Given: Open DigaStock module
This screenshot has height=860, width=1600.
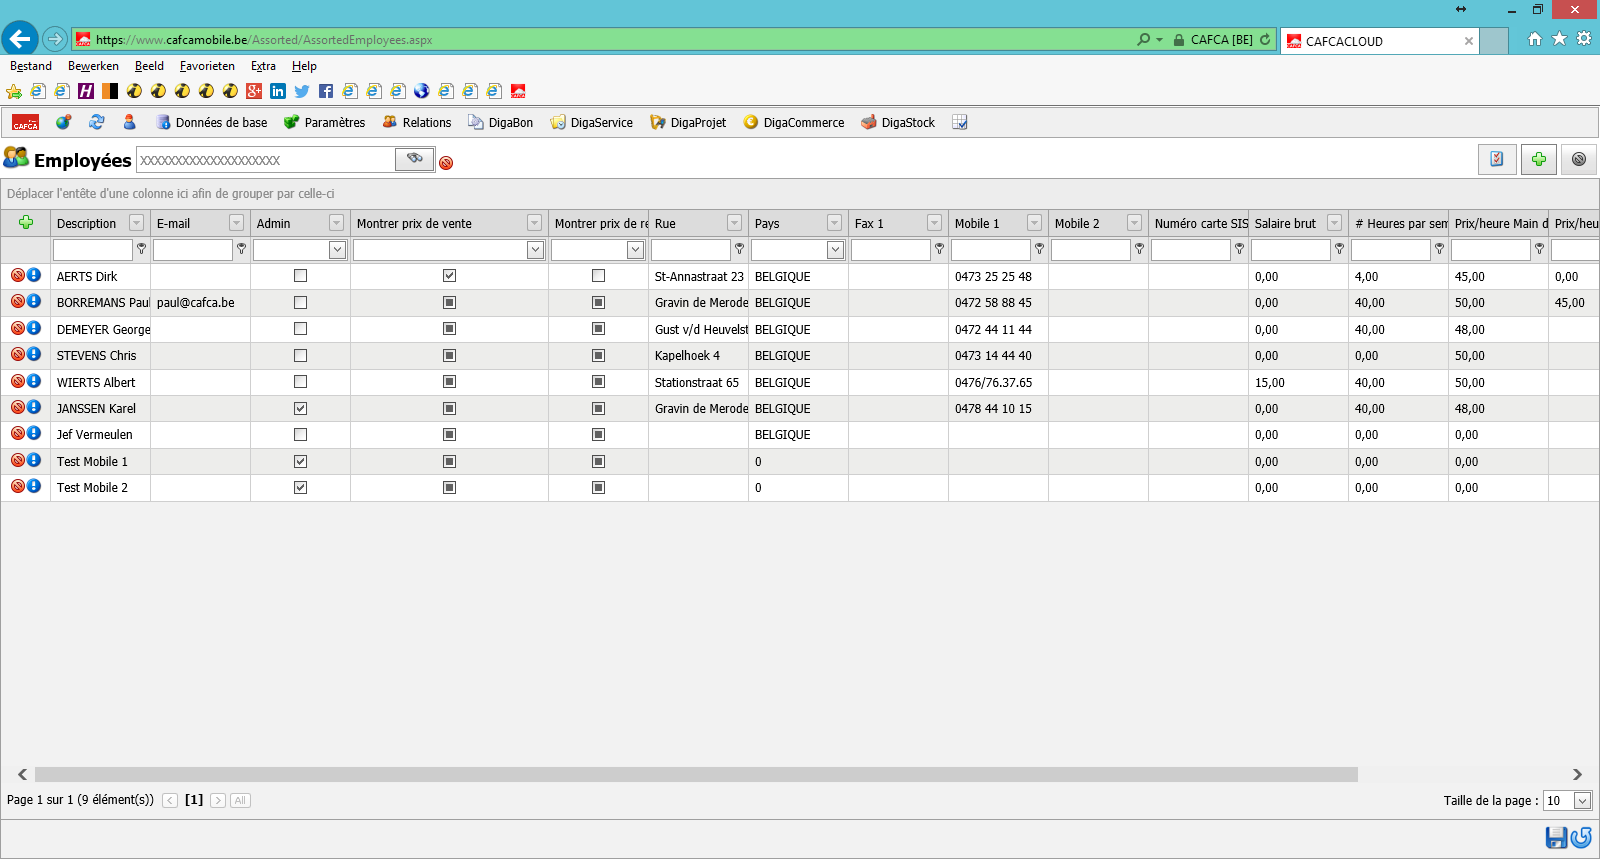Looking at the screenshot, I should (898, 122).
